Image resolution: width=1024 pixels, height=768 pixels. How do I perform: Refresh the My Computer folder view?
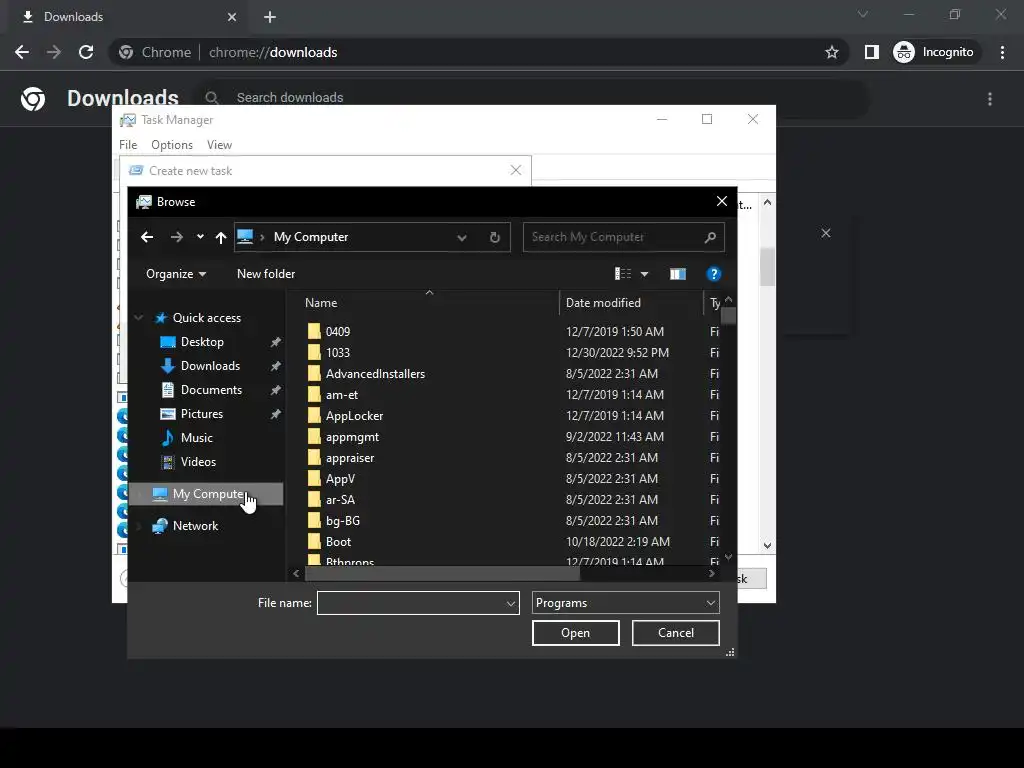(x=495, y=238)
